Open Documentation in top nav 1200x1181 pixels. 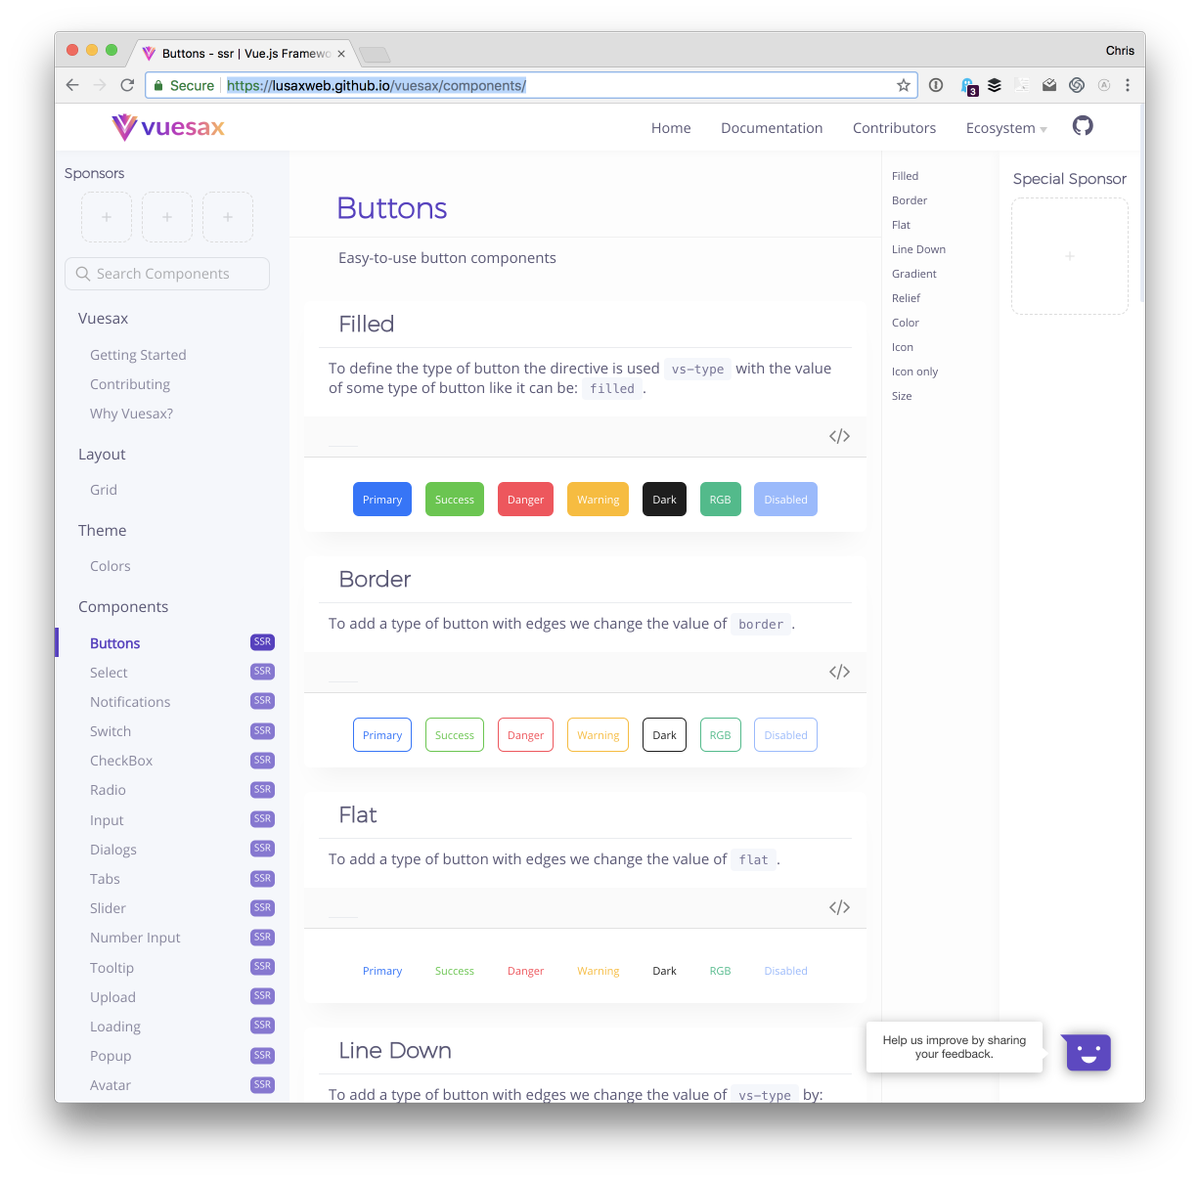(772, 128)
